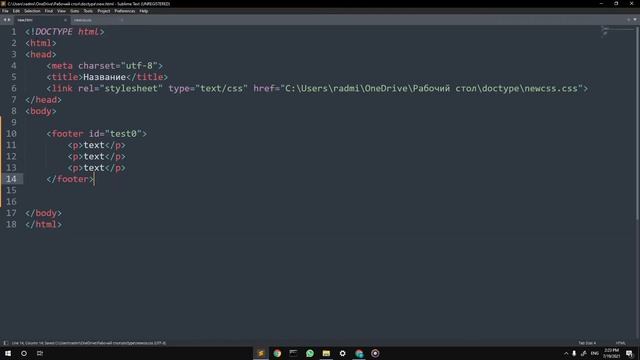Open Settings gear in the taskbar
The height and width of the screenshot is (360, 640).
[x=342, y=353]
